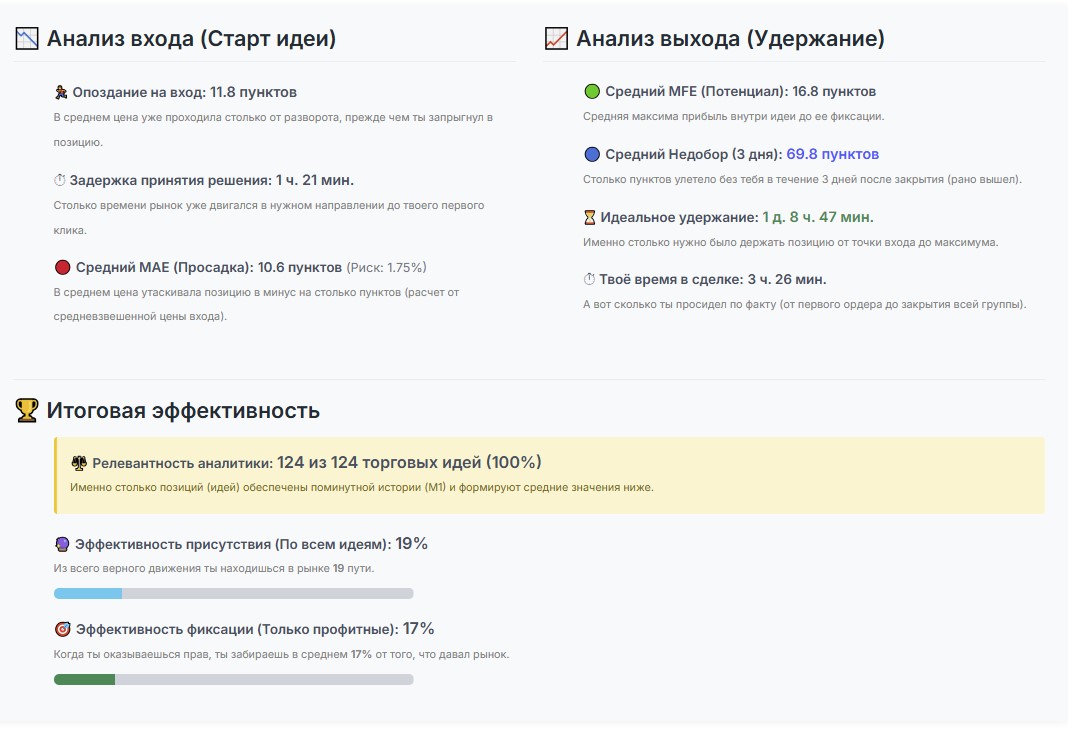This screenshot has width=1068, height=733.
Task: Click the text Средний MAE (Просадка): 10.6 пунктов
Action: [x=209, y=267]
